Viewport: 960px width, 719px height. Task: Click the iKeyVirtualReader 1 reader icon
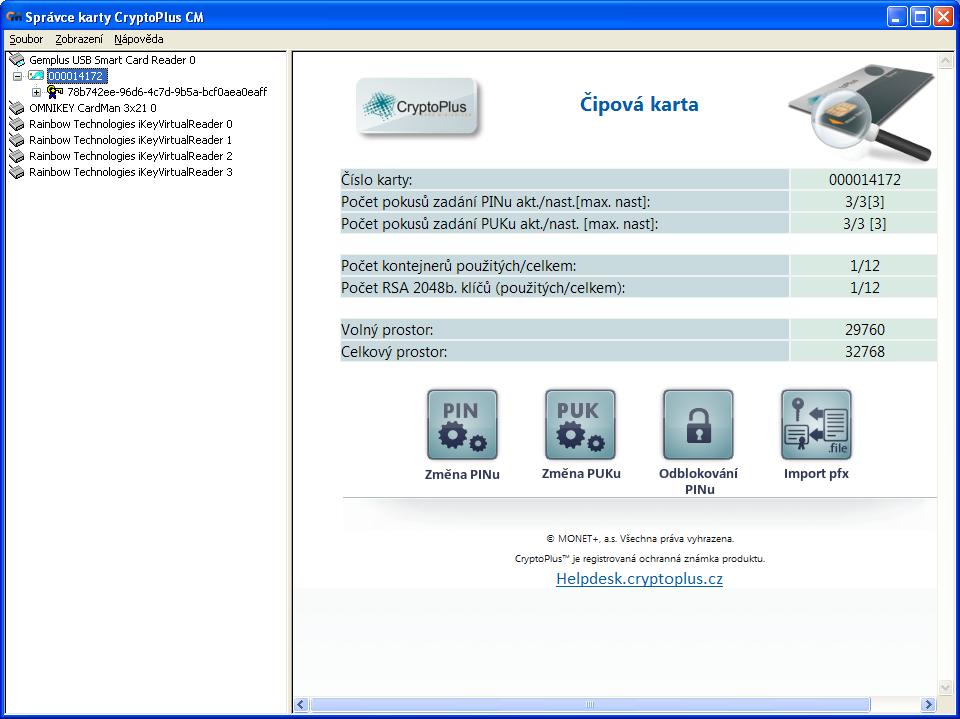17,140
